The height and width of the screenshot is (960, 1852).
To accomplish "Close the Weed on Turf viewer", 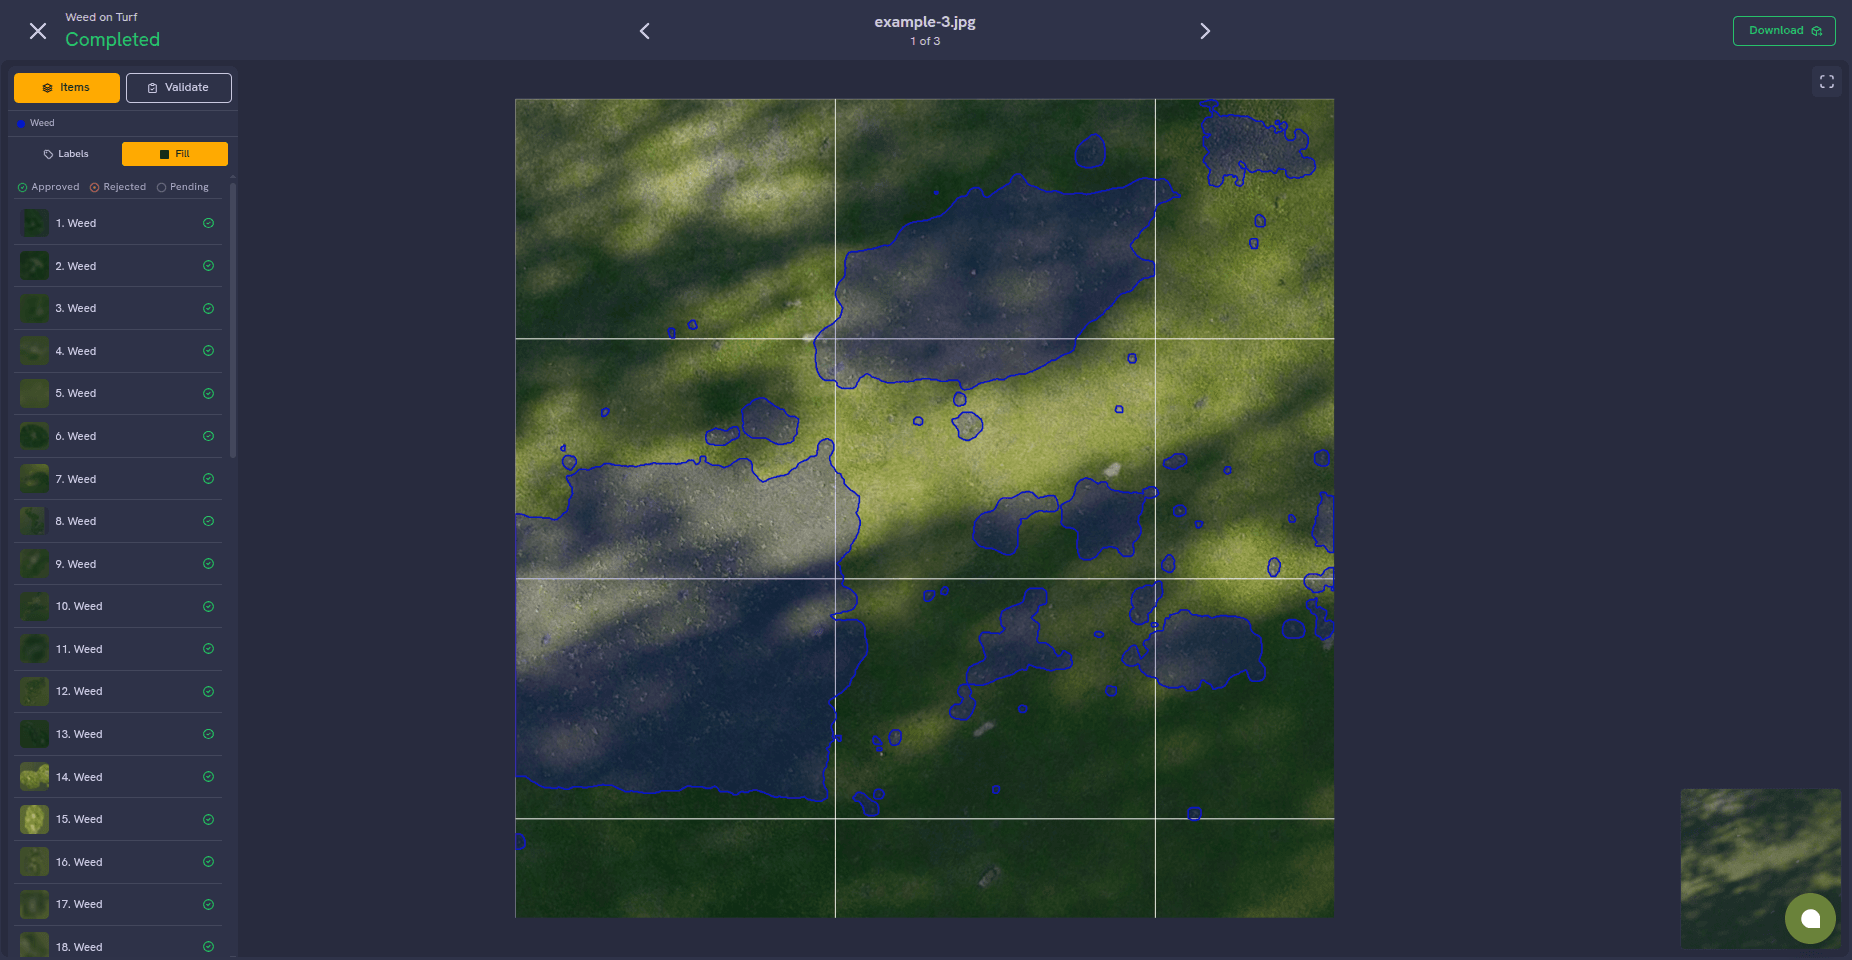I will pyautogui.click(x=38, y=31).
